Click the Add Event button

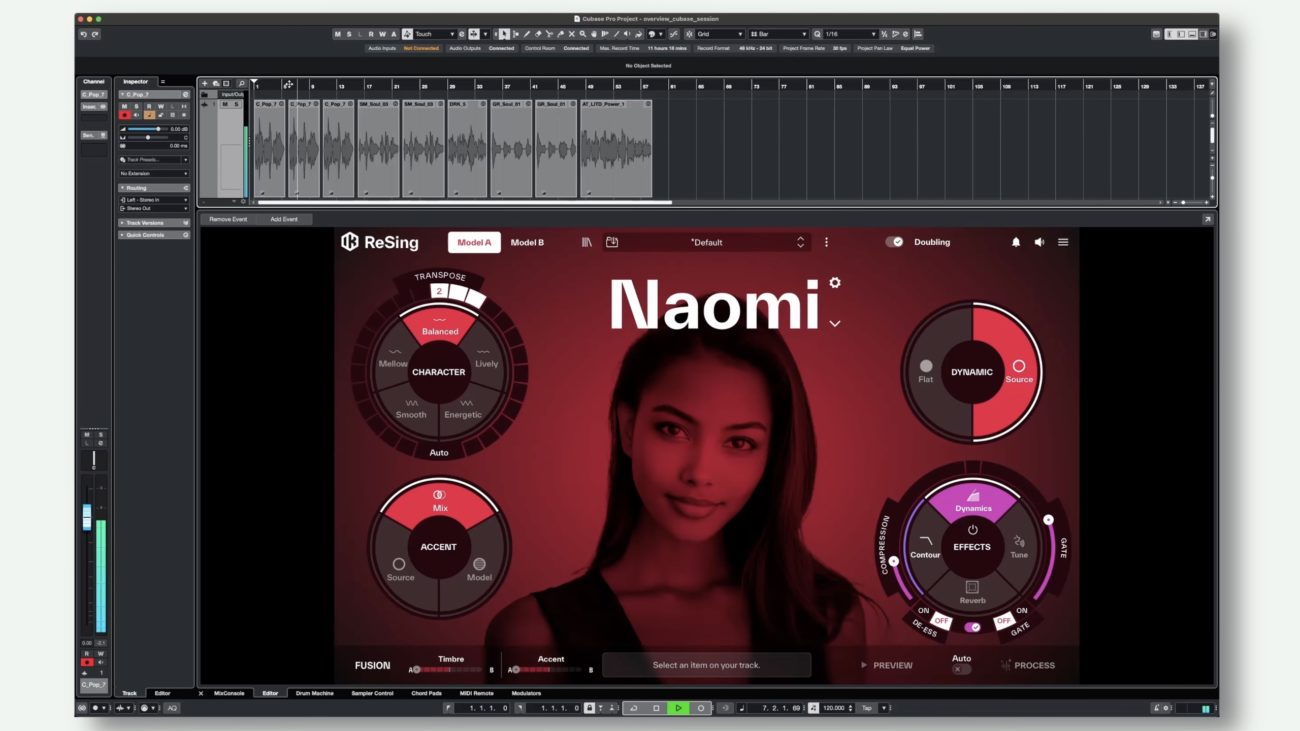[x=284, y=219]
